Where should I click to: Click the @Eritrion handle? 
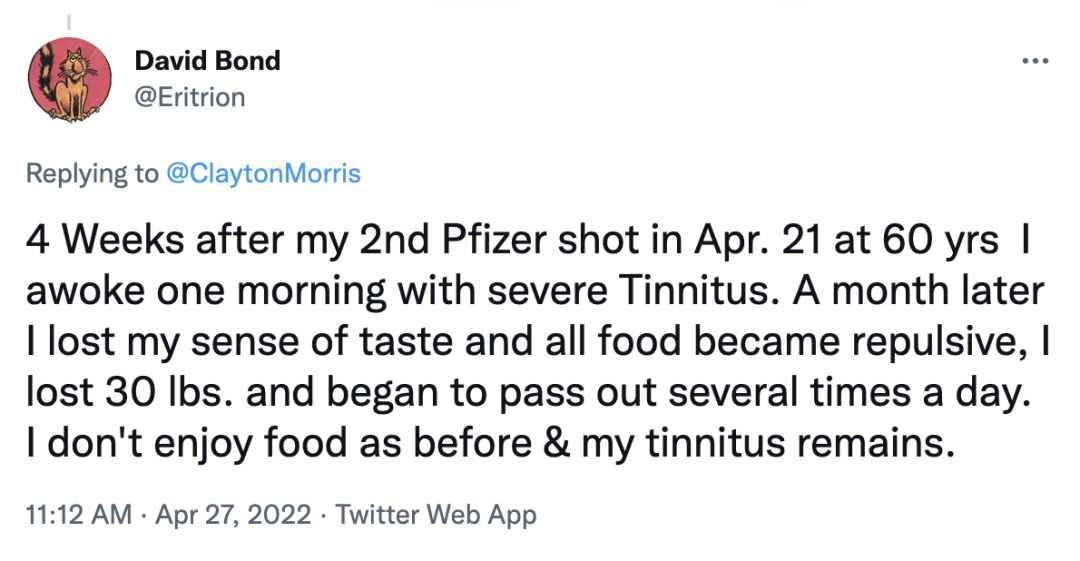pos(189,96)
